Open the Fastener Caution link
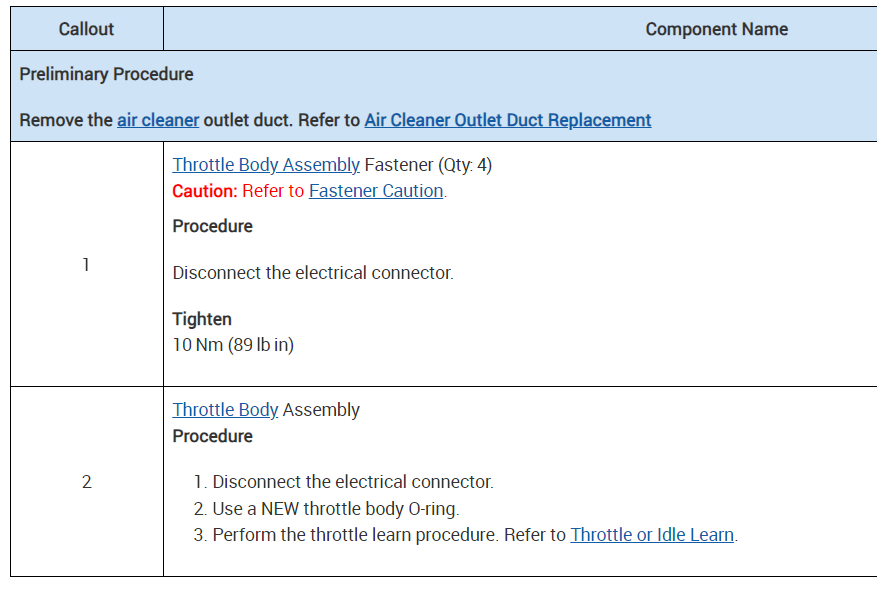Screen dimensions: 877x598 [375, 190]
